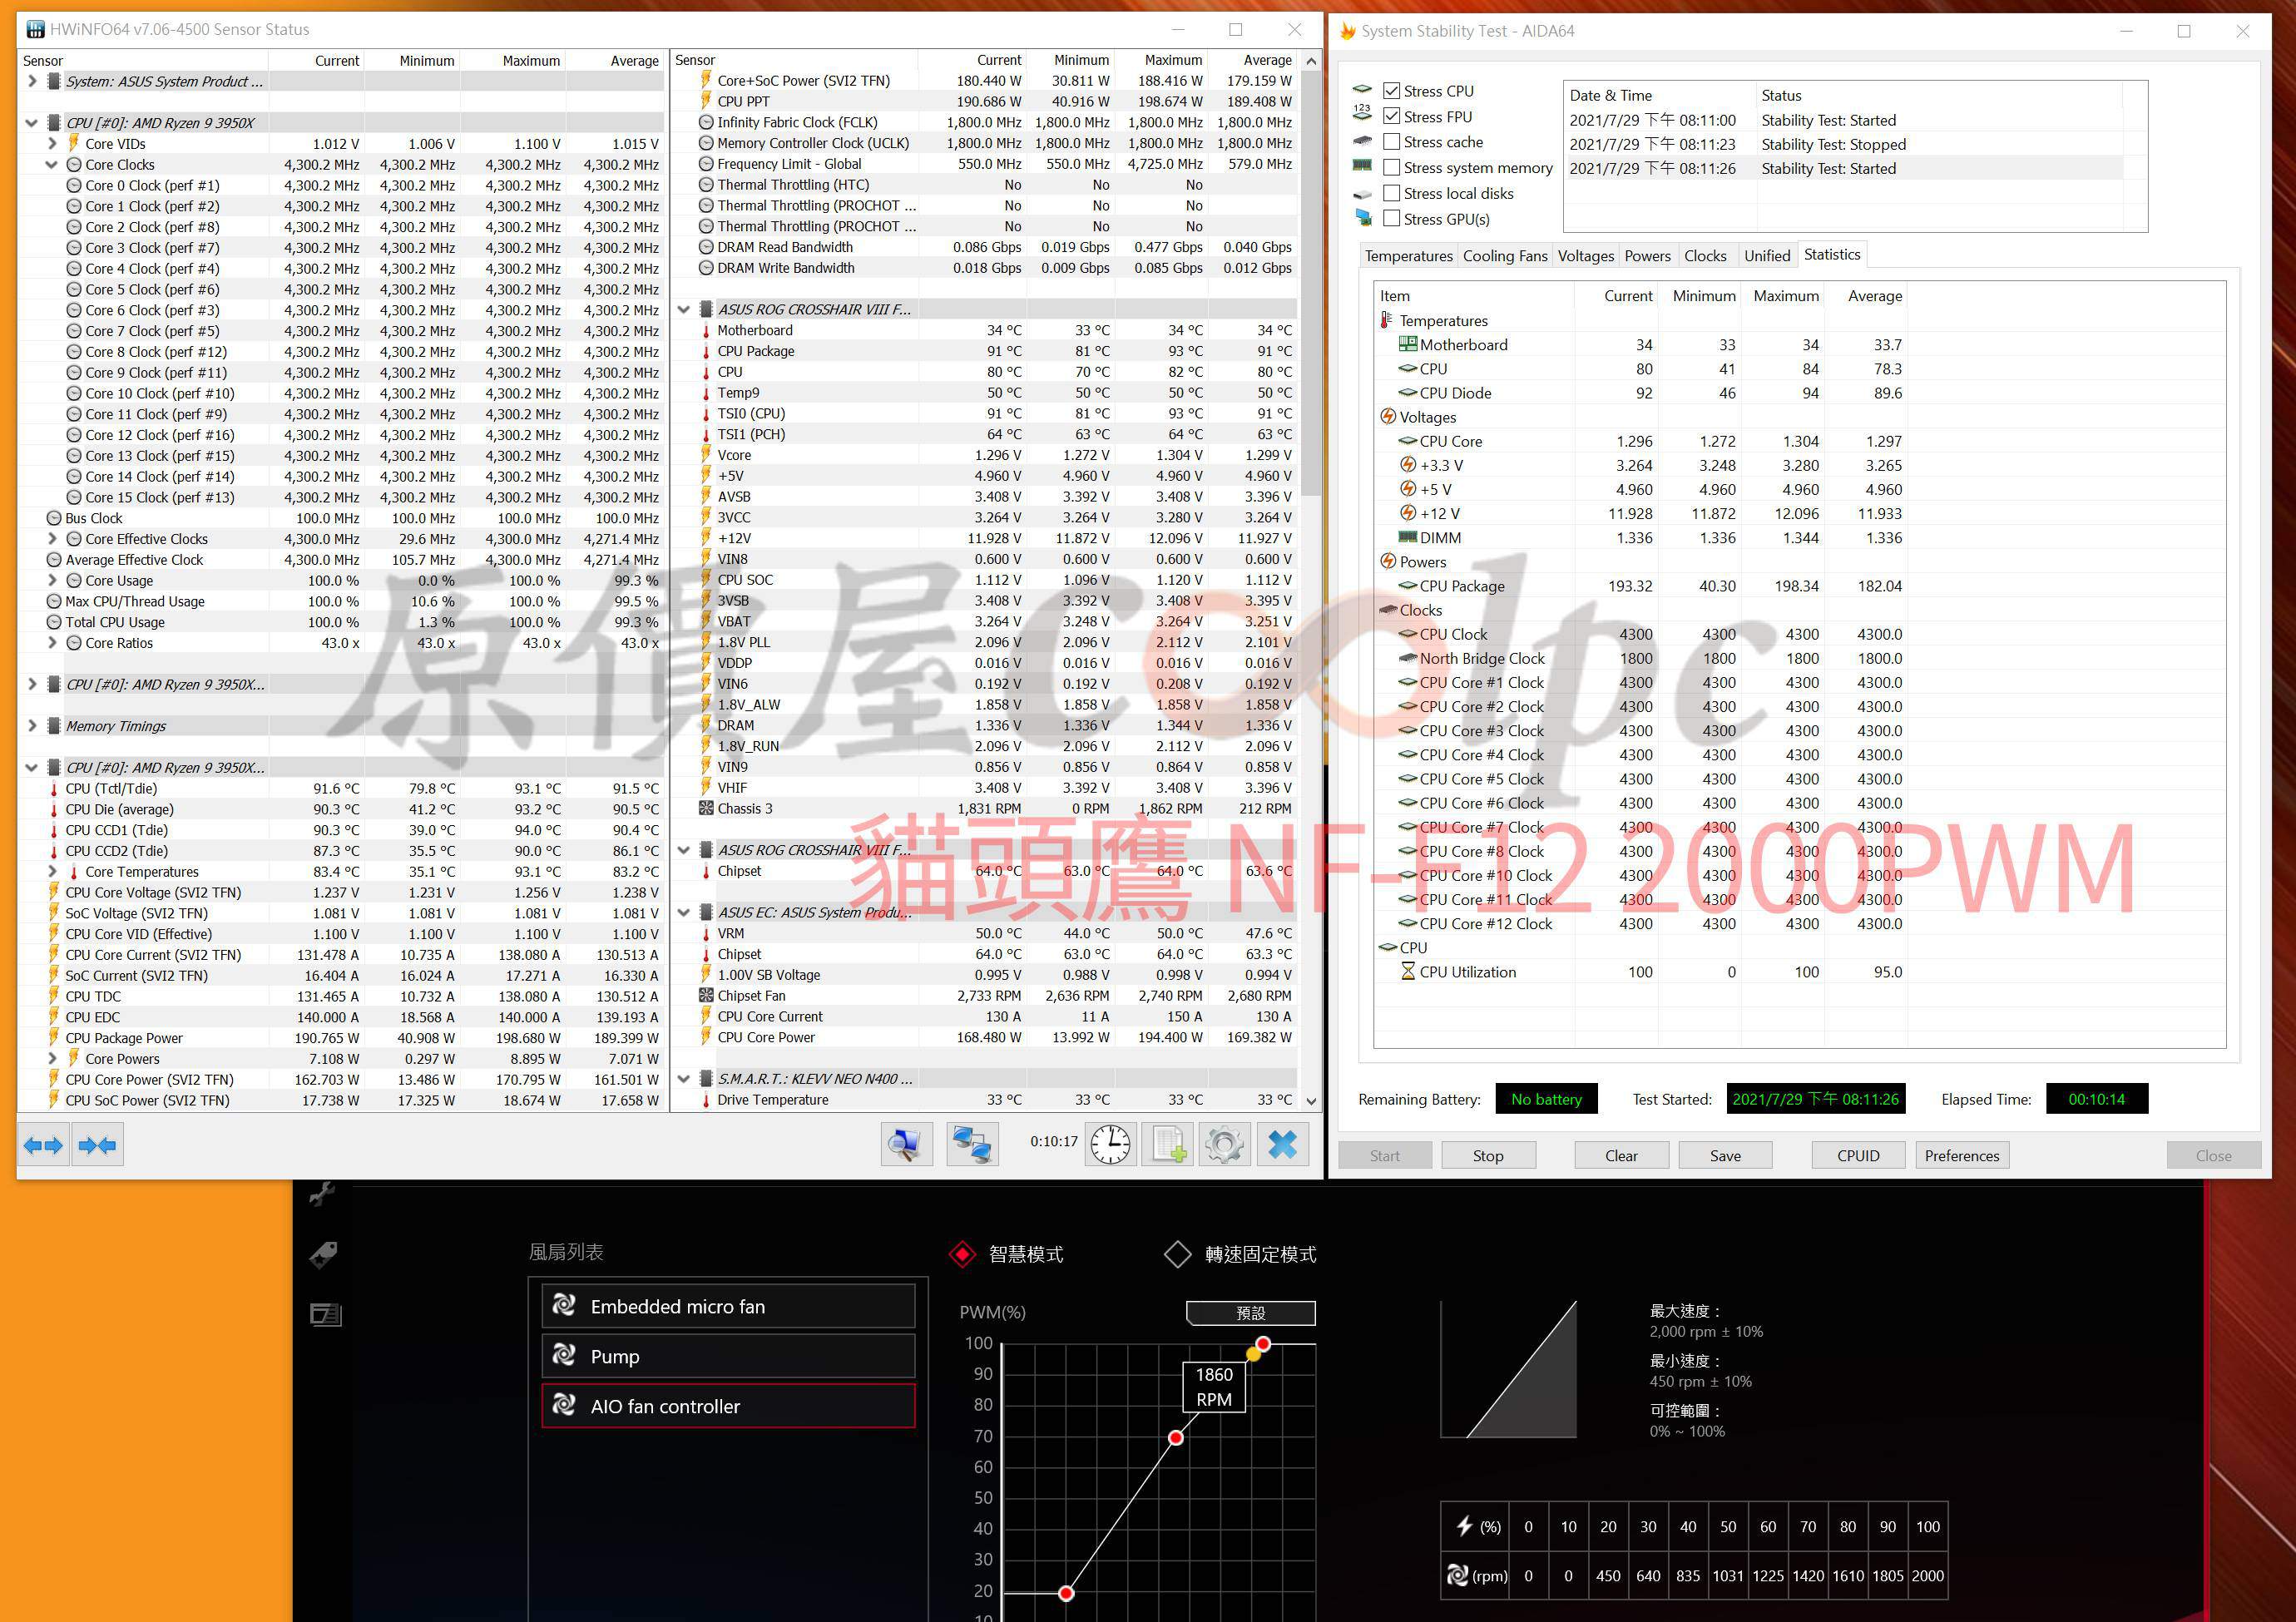Uncheck Stress CPU checkbox
The width and height of the screenshot is (2296, 1622).
point(1391,91)
